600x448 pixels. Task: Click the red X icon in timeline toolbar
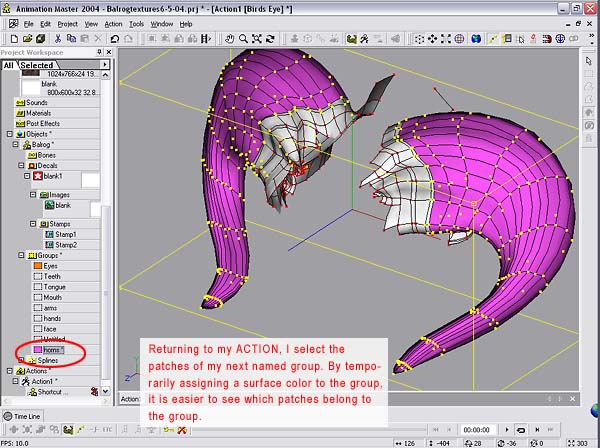pos(182,429)
